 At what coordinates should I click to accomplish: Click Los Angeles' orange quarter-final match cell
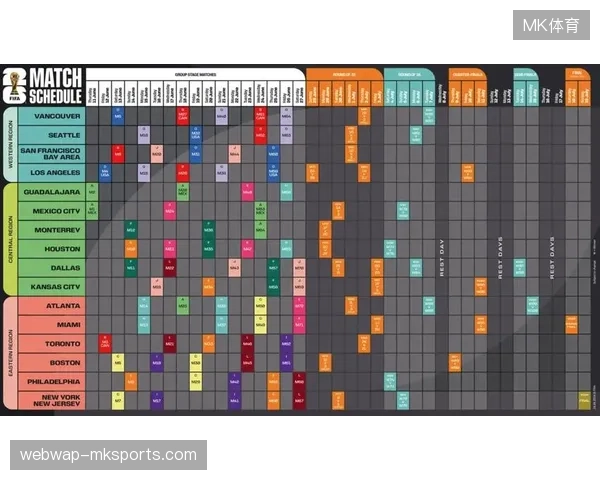coord(467,173)
